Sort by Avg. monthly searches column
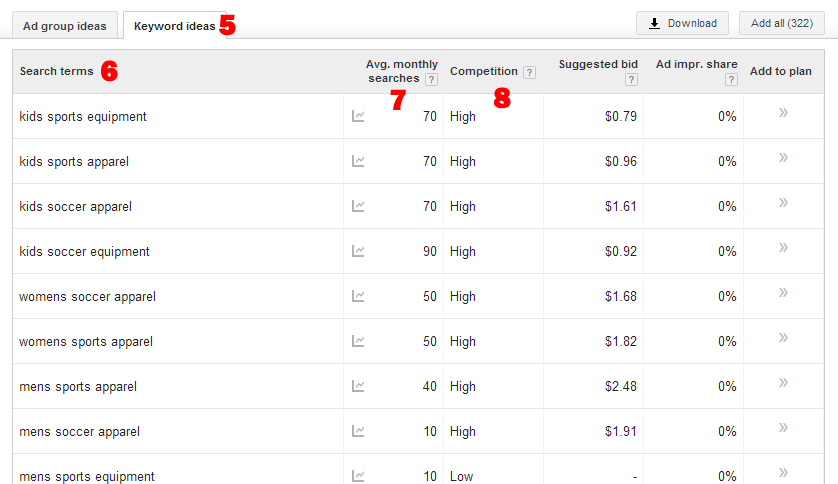This screenshot has width=838, height=484. point(401,71)
